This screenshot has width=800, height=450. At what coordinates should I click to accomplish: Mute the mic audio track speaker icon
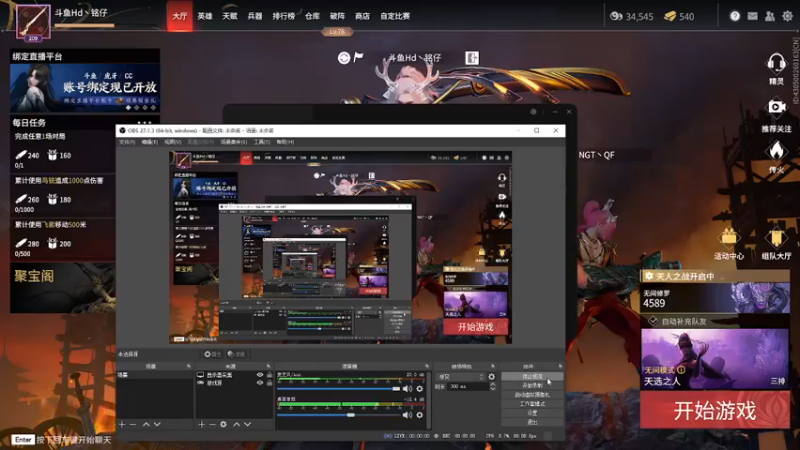coord(407,389)
